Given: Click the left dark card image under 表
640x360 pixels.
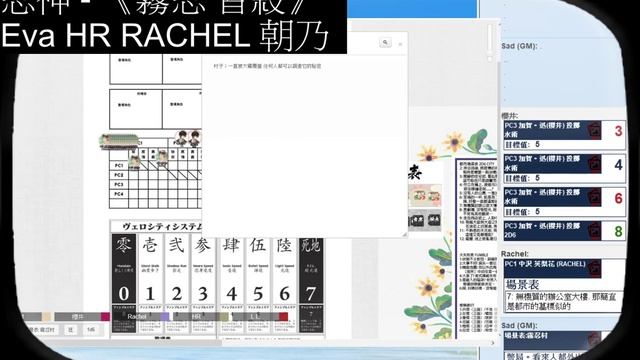Looking at the screenshot, I should point(417,220).
